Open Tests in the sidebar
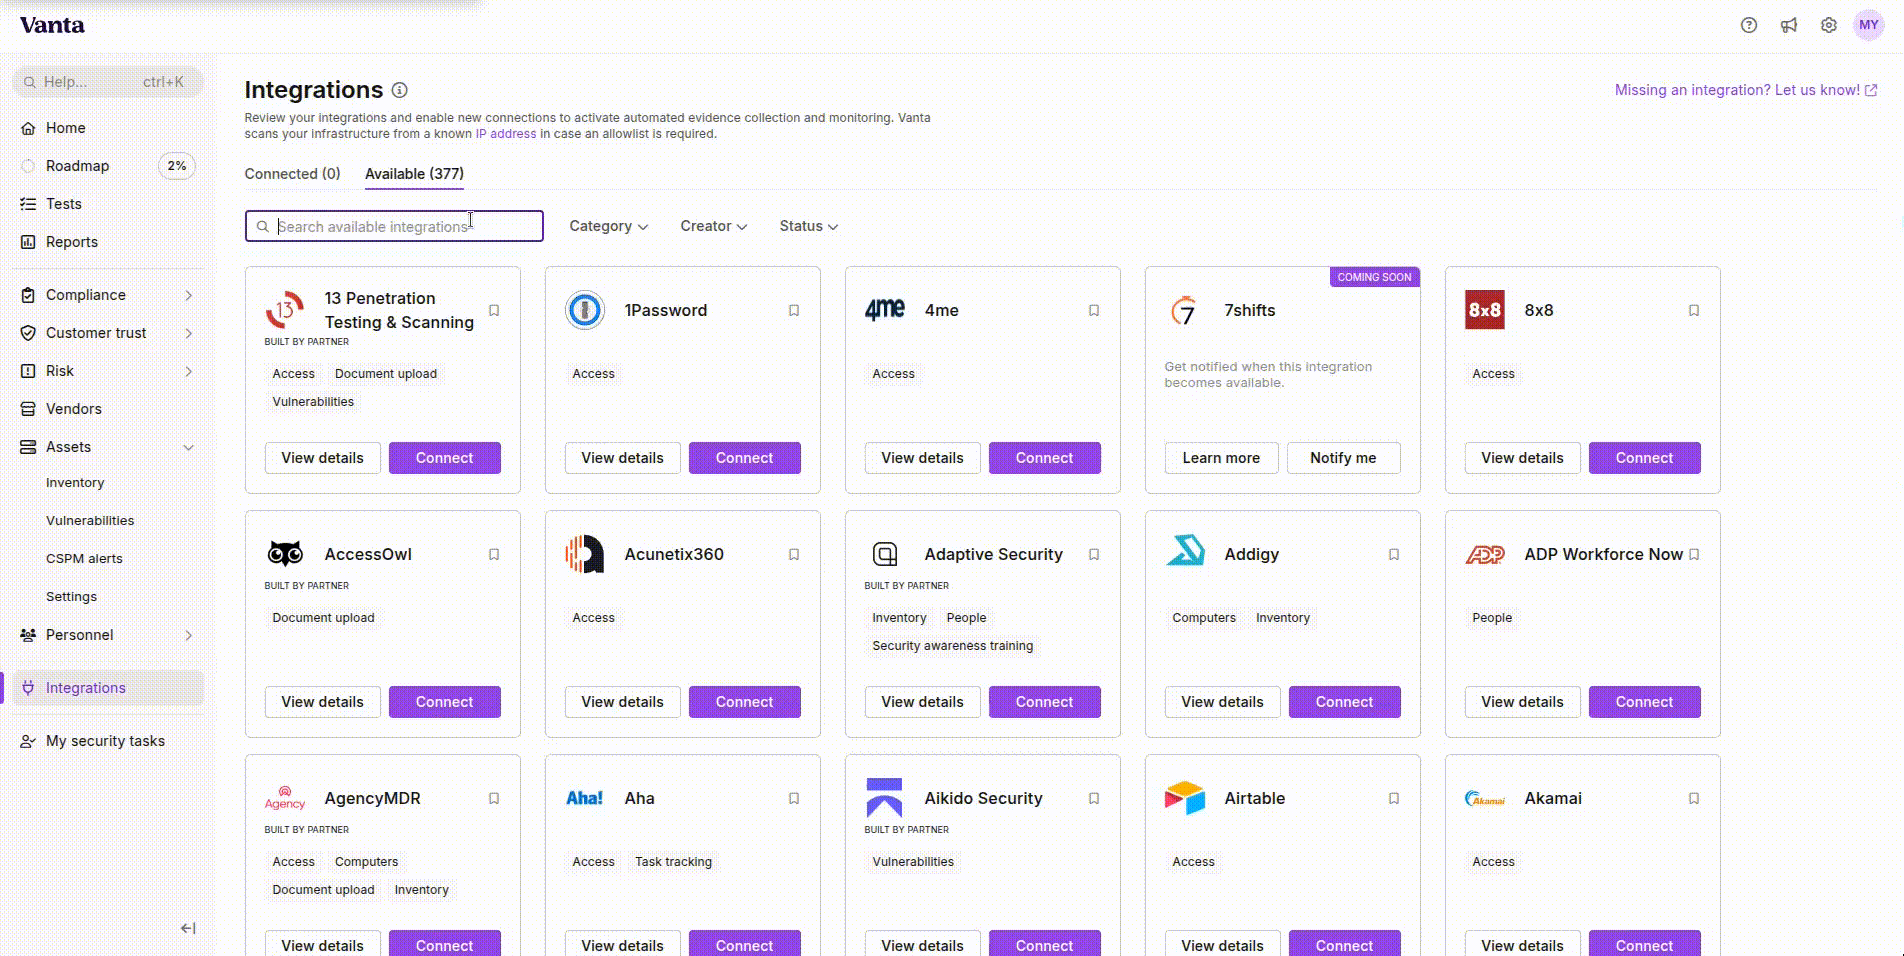The height and width of the screenshot is (956, 1904). coord(106,204)
